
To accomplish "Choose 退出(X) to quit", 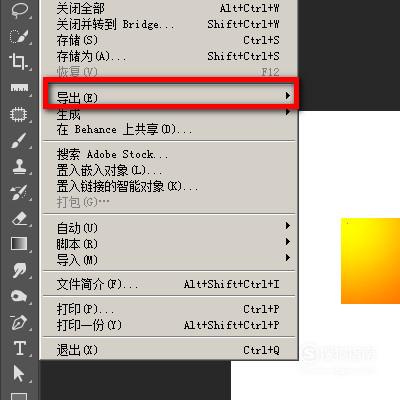I will pyautogui.click(x=169, y=350).
